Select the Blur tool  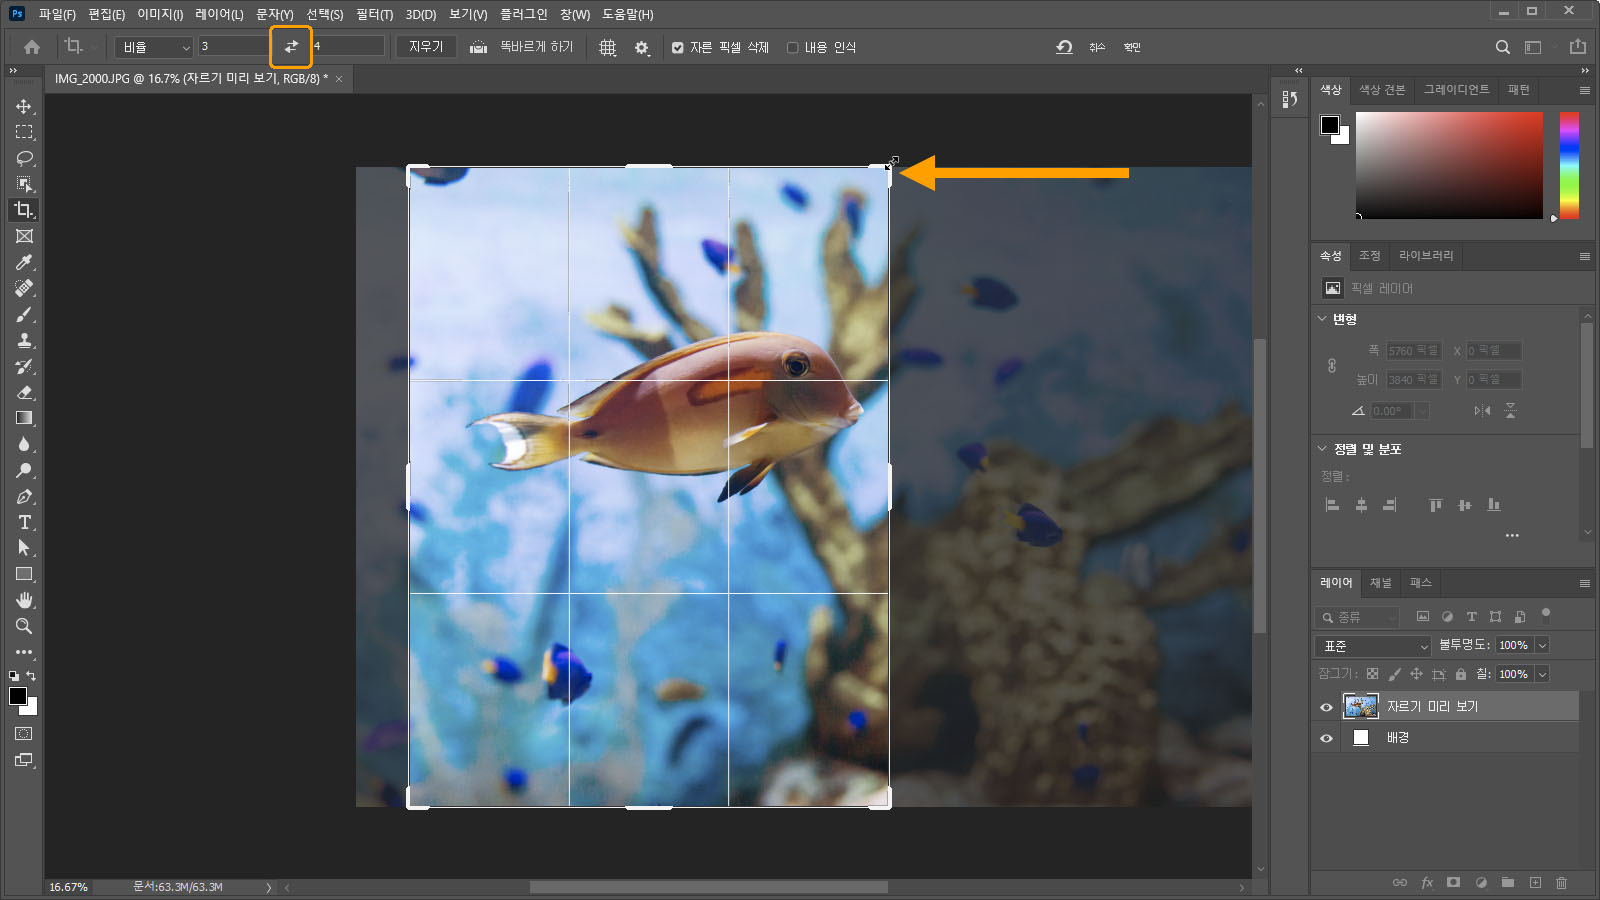pyautogui.click(x=24, y=444)
